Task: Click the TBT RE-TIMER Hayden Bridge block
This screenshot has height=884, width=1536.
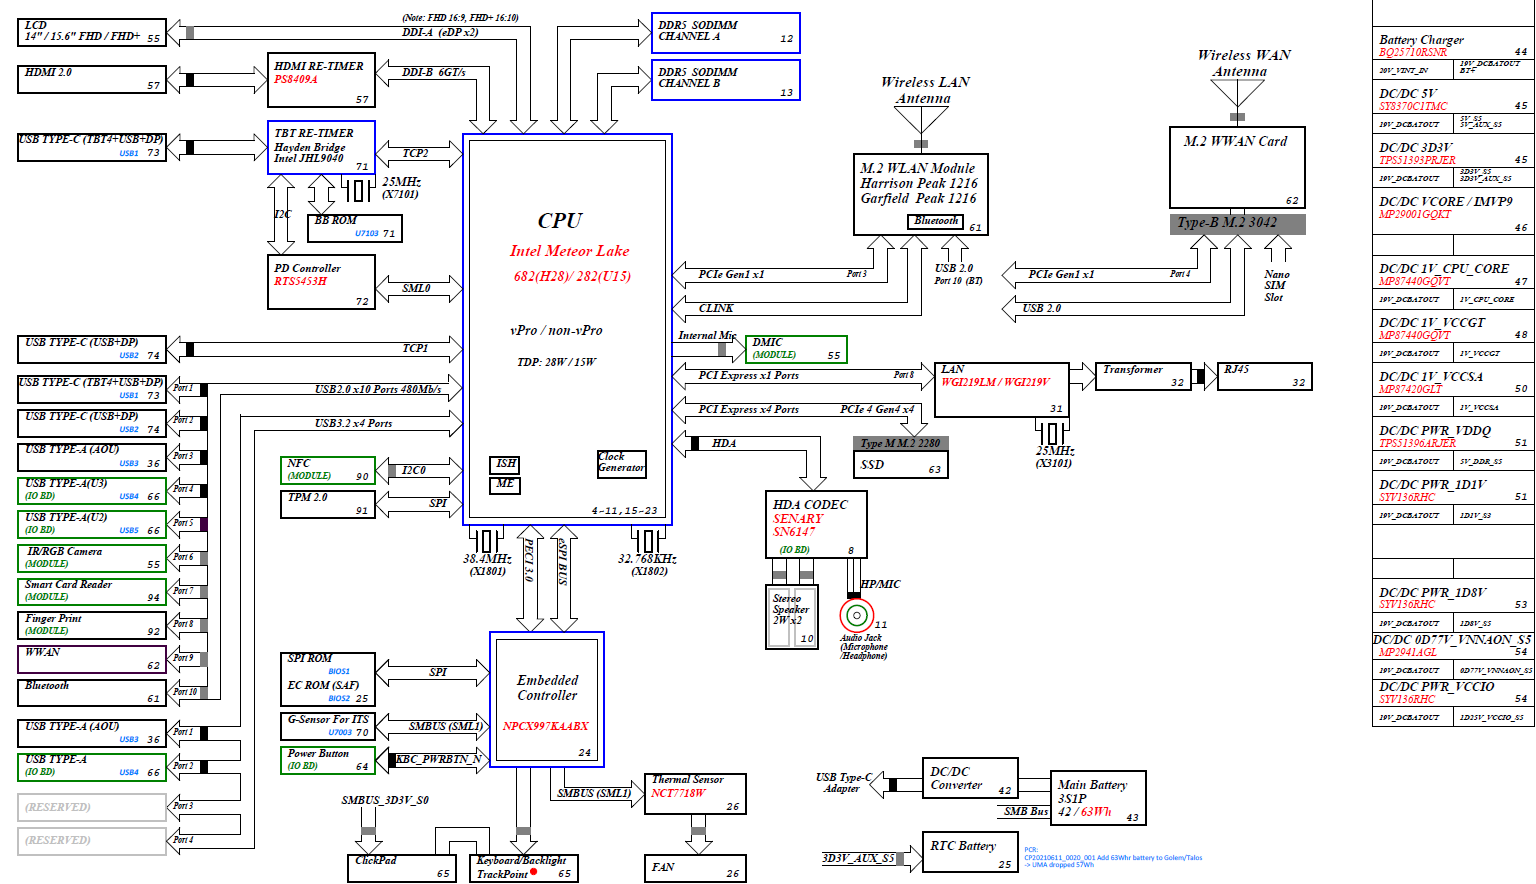Action: coord(321,147)
